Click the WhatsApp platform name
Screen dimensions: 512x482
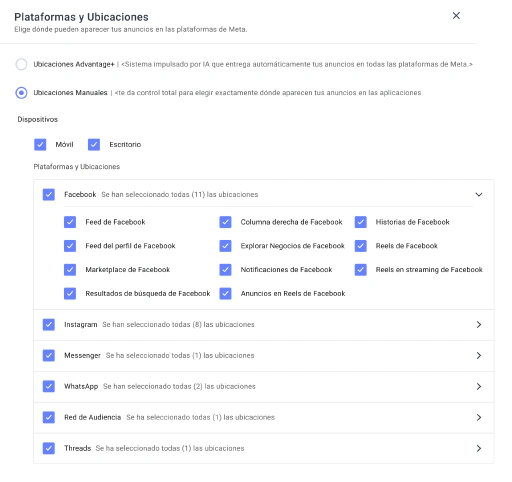81,387
